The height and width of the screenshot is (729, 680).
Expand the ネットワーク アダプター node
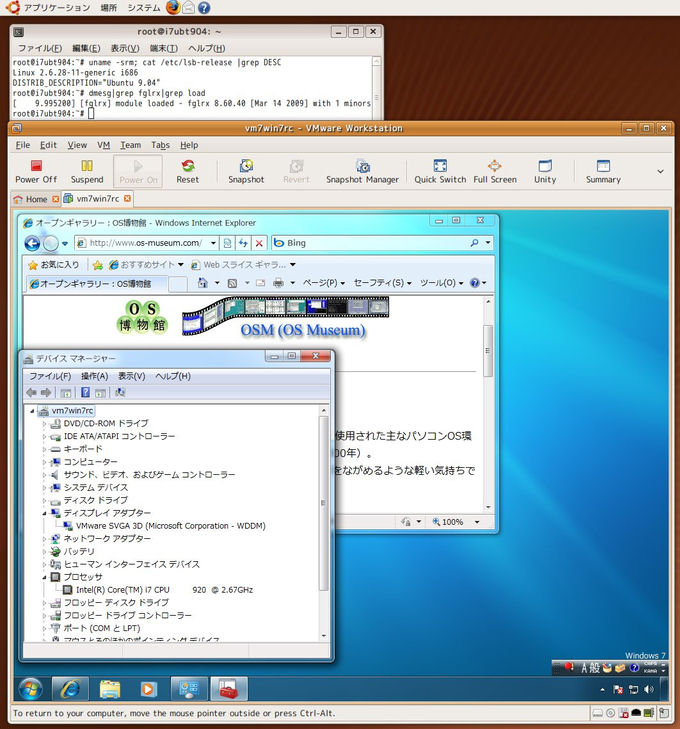click(x=45, y=539)
